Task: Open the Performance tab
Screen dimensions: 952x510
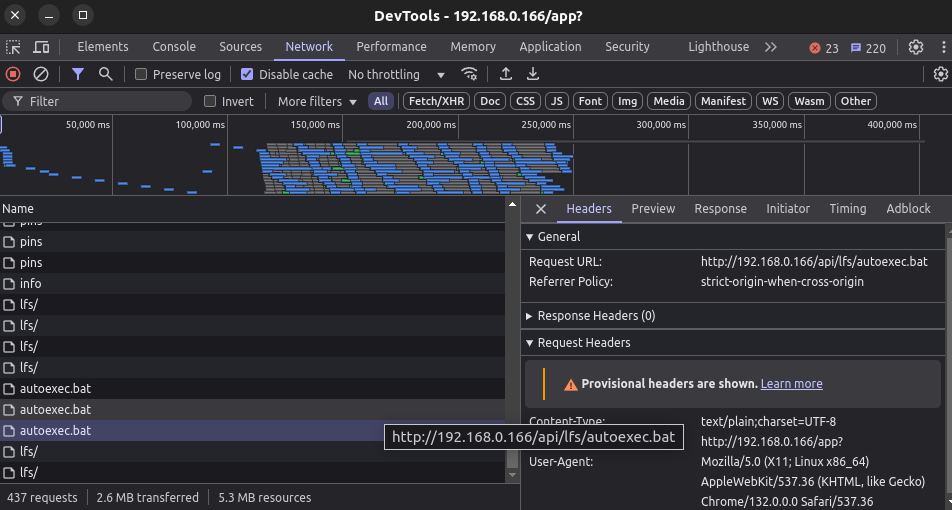Action: pos(391,47)
